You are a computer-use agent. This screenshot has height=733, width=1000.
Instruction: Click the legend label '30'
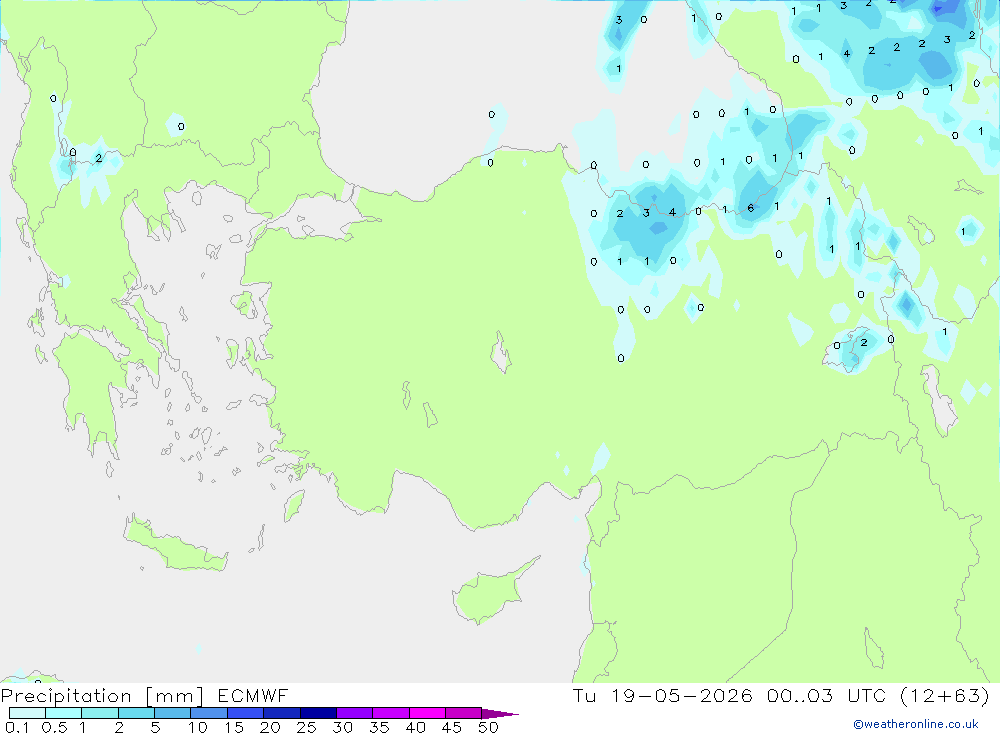343,727
